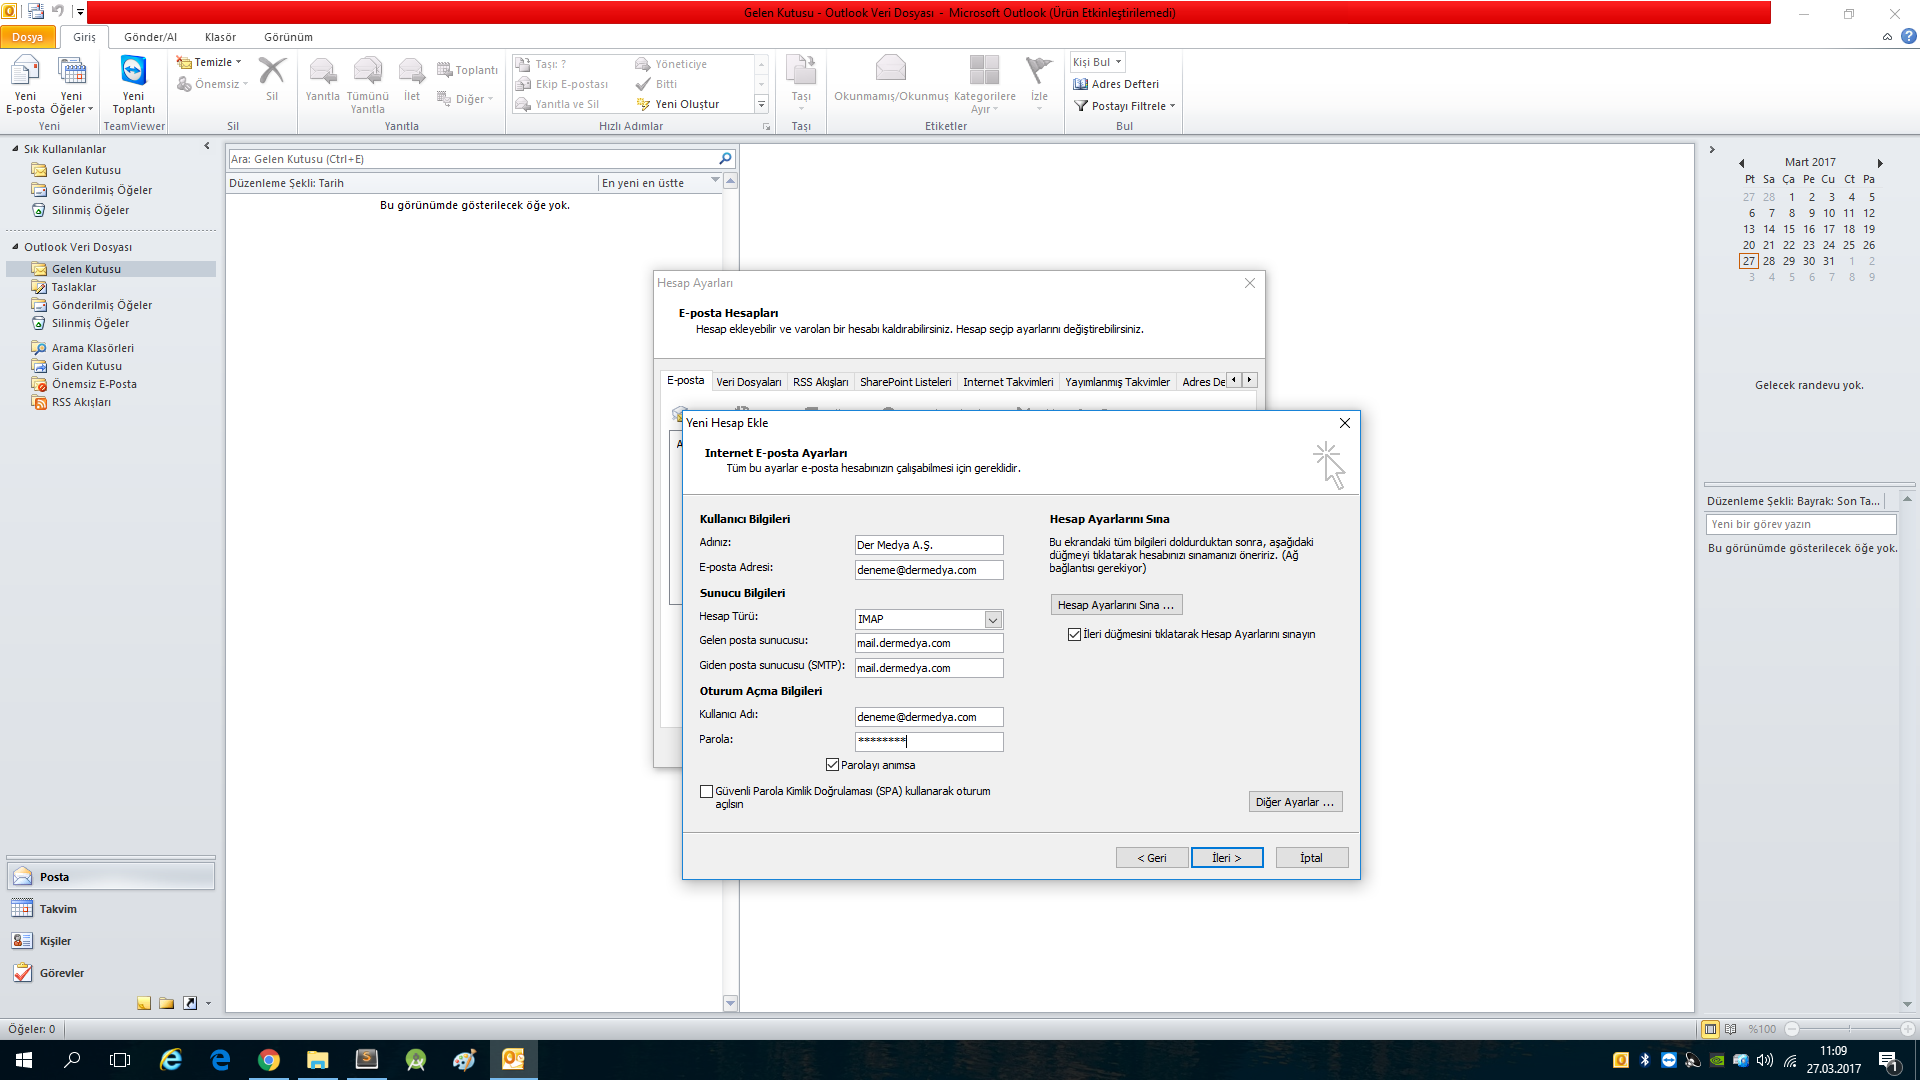Click the Sil delete icon

click(x=272, y=79)
